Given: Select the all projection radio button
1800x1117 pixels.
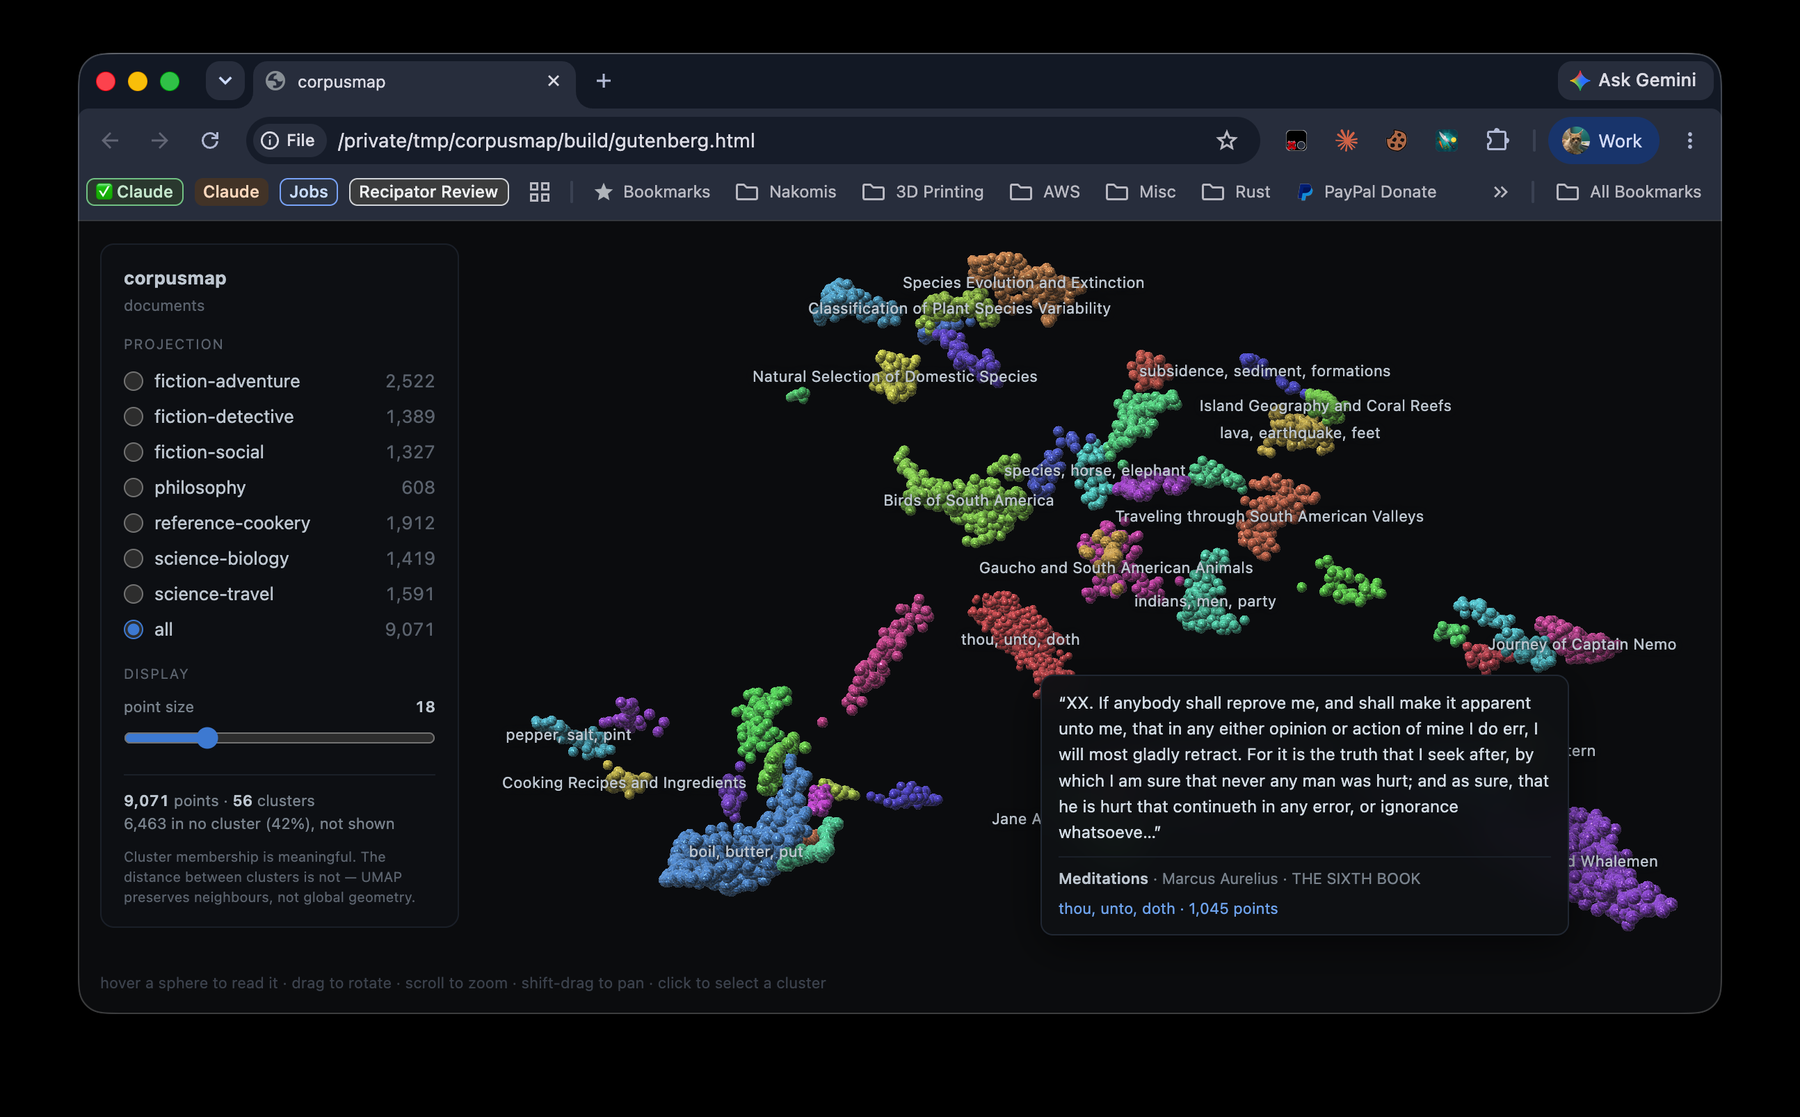Looking at the screenshot, I should pos(133,630).
